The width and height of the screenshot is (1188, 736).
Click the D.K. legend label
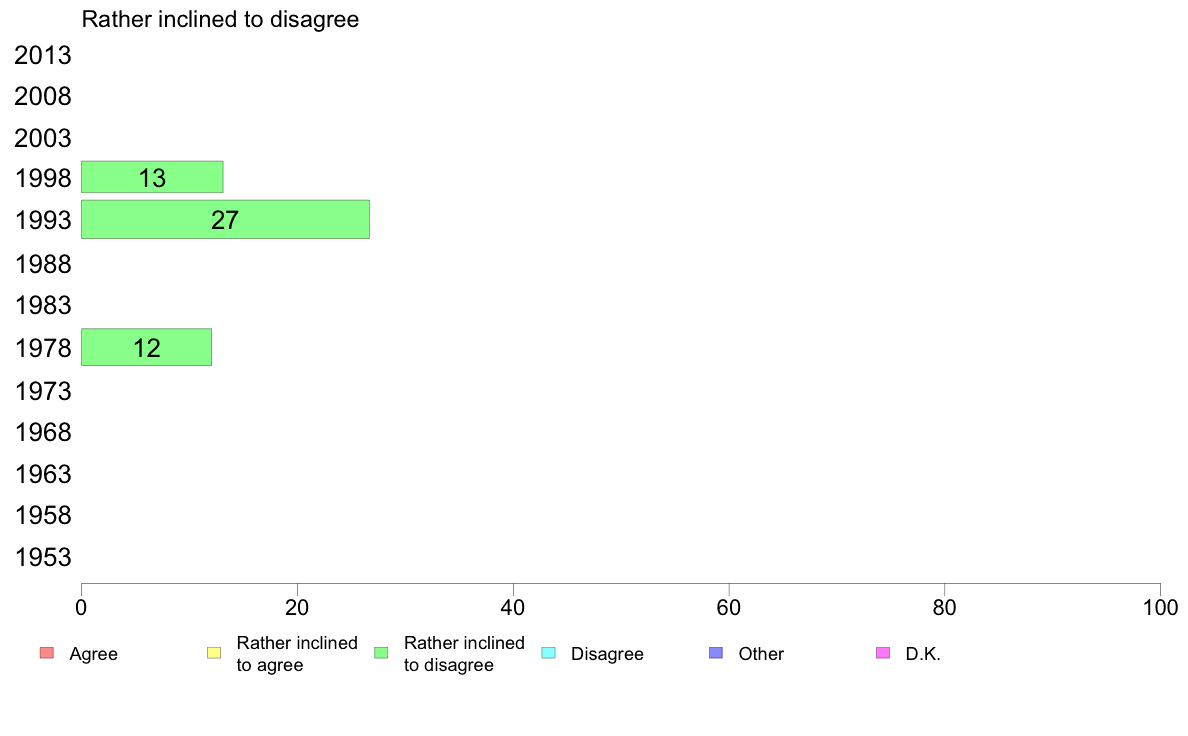point(923,654)
